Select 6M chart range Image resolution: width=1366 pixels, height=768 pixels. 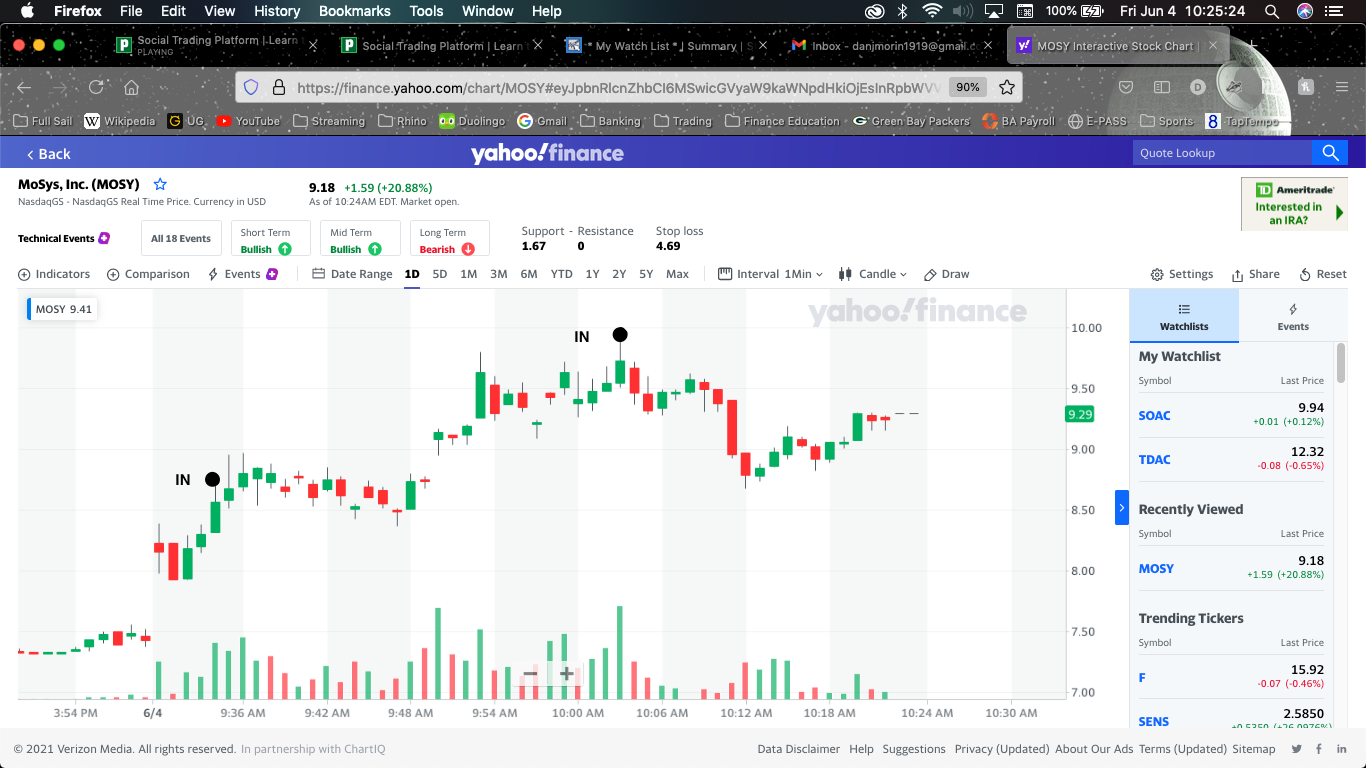tap(529, 274)
